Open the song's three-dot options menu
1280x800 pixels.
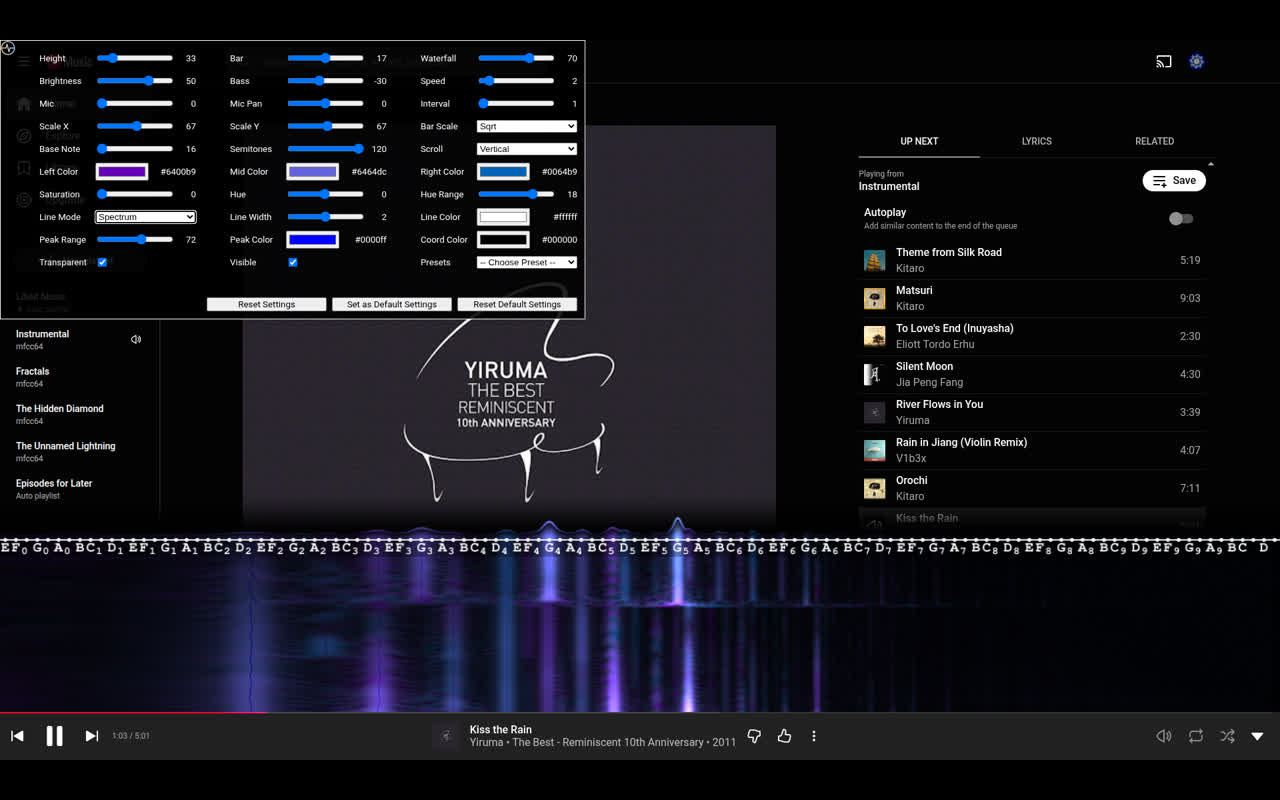pyautogui.click(x=814, y=736)
